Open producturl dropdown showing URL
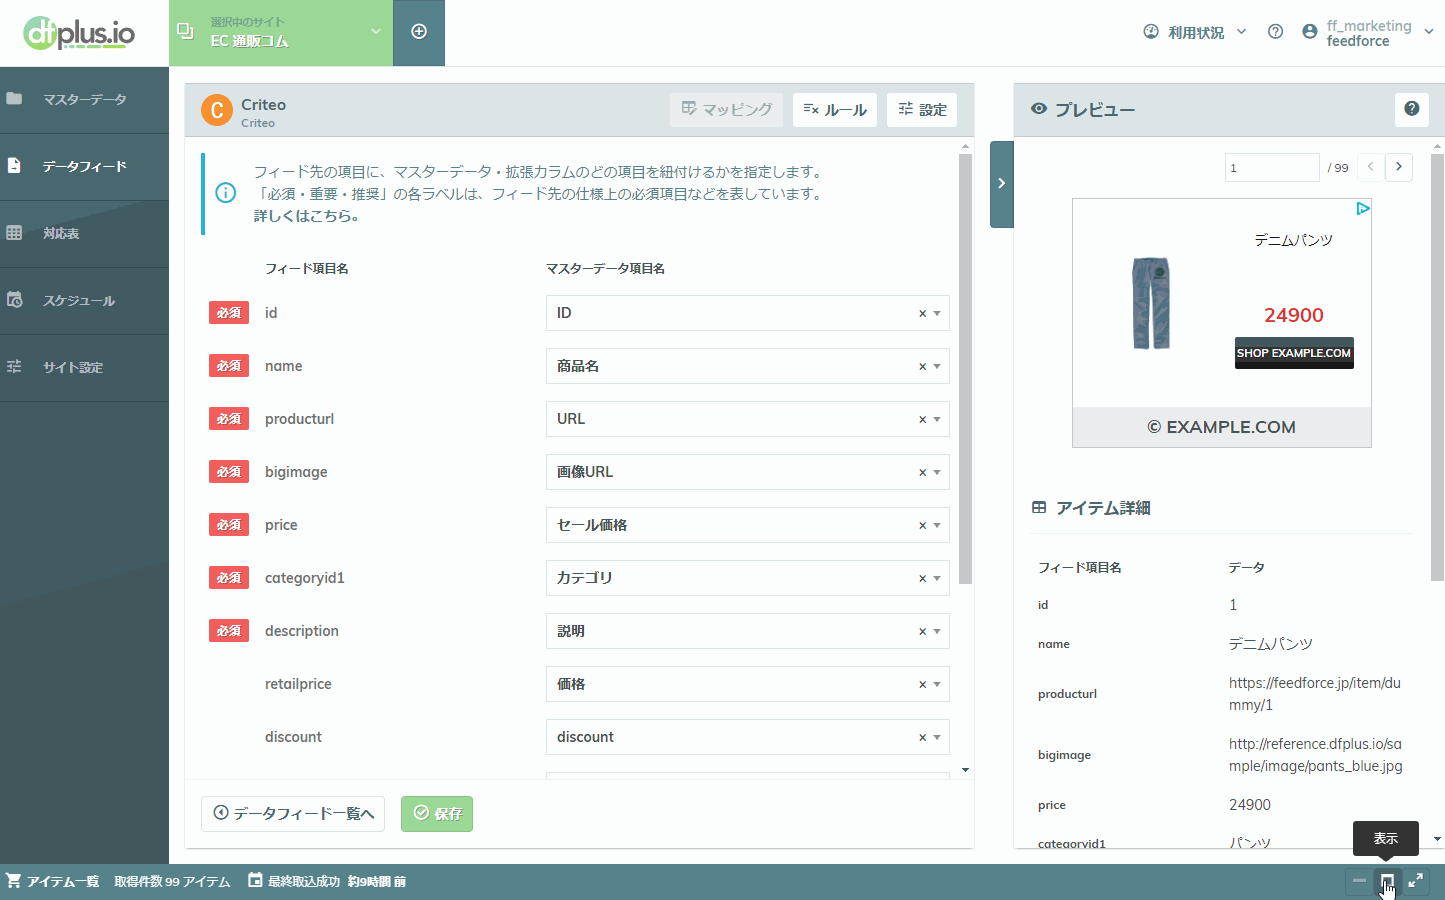Viewport: 1445px width, 900px height. (747, 419)
